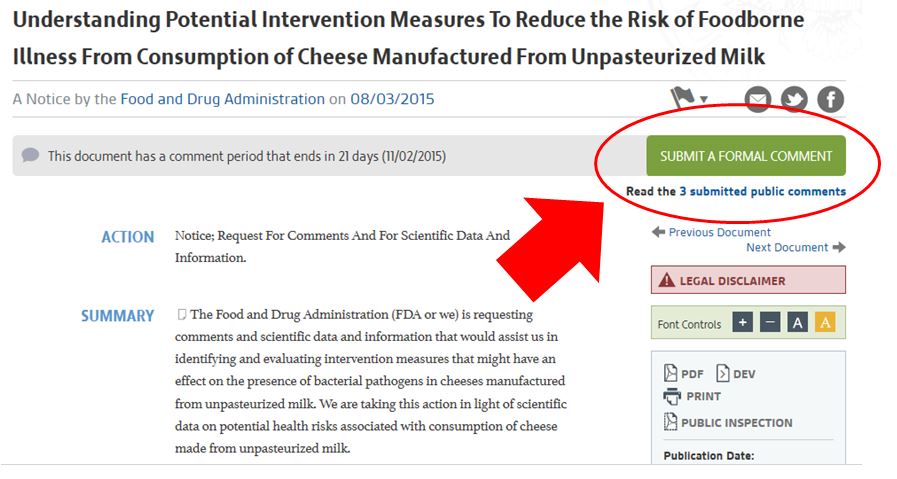Share on Facebook icon

(x=831, y=100)
